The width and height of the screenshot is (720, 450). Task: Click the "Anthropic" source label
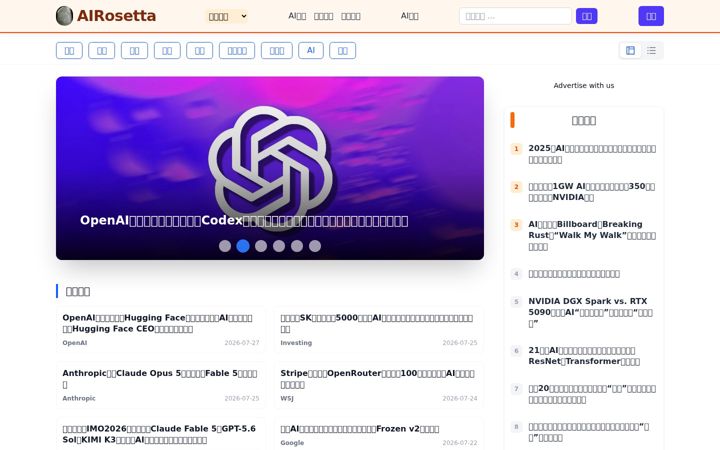pos(79,399)
